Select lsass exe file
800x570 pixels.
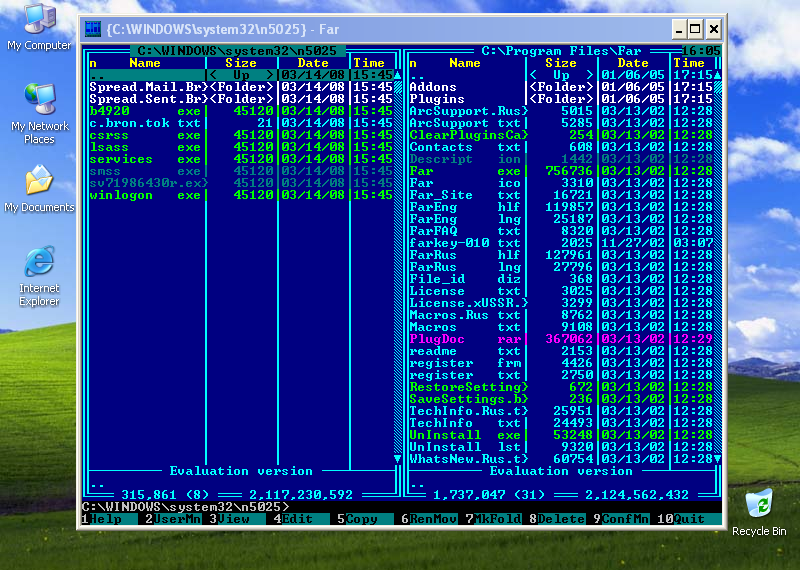[x=241, y=147]
